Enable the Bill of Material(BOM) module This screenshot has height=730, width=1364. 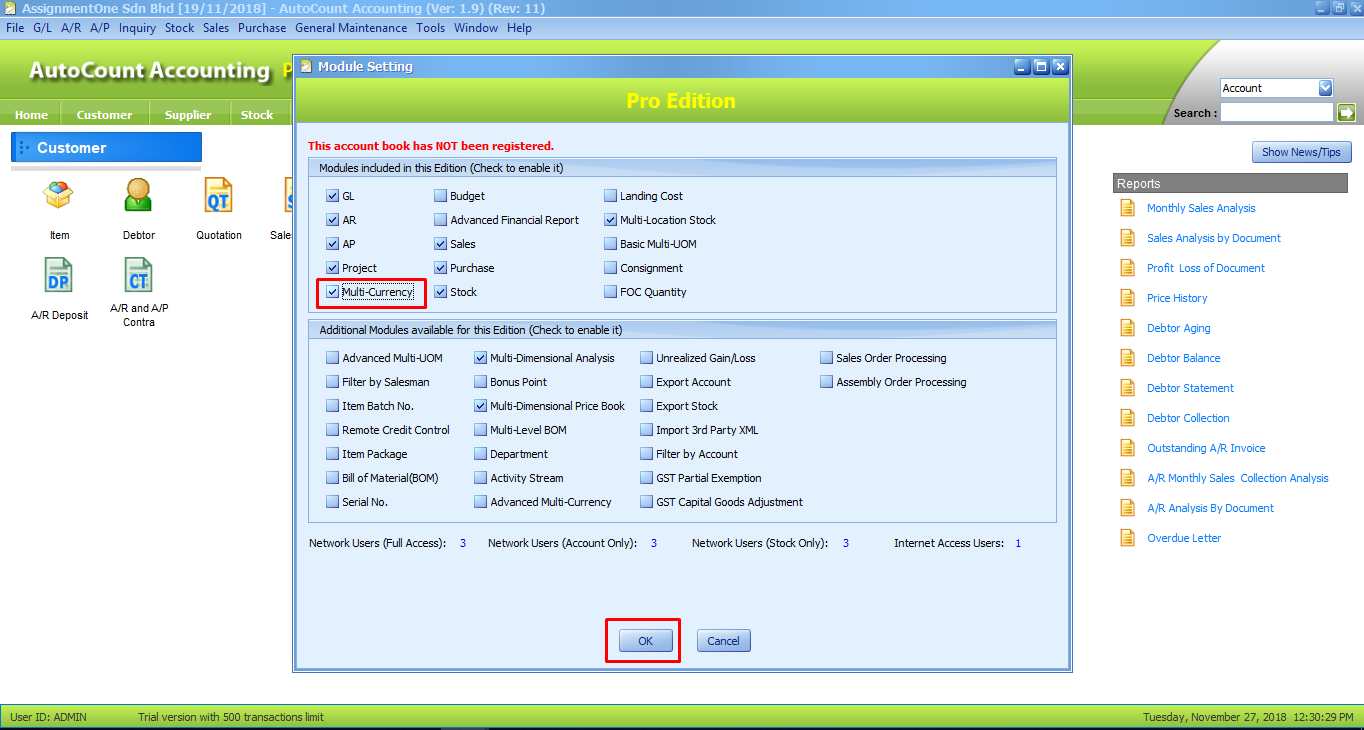pos(333,478)
